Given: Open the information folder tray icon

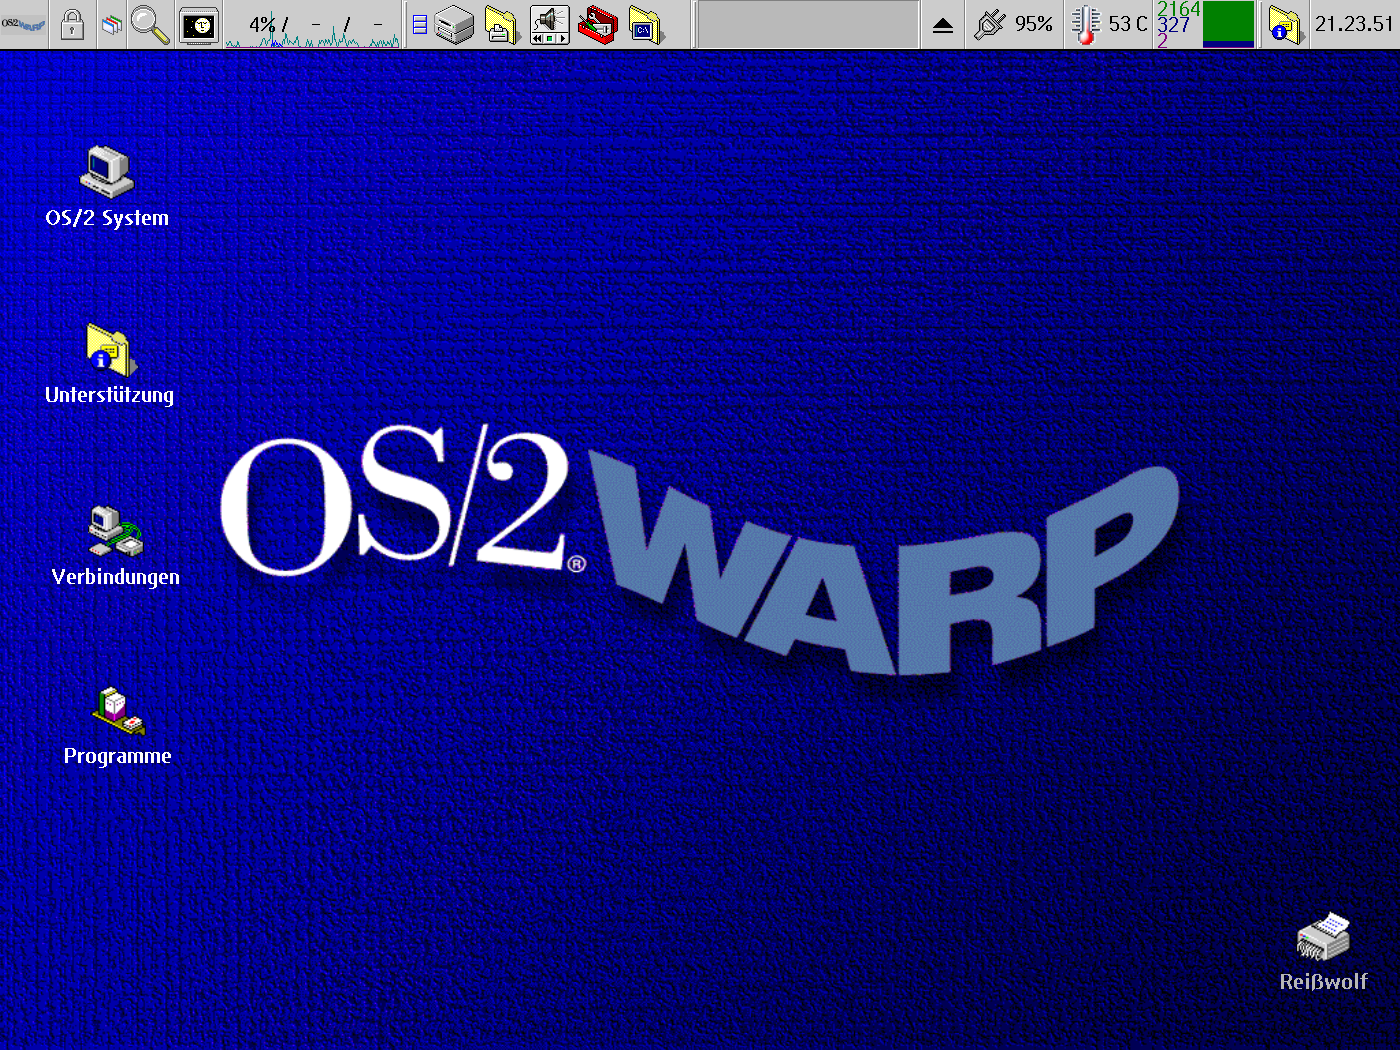Looking at the screenshot, I should (x=1284, y=25).
